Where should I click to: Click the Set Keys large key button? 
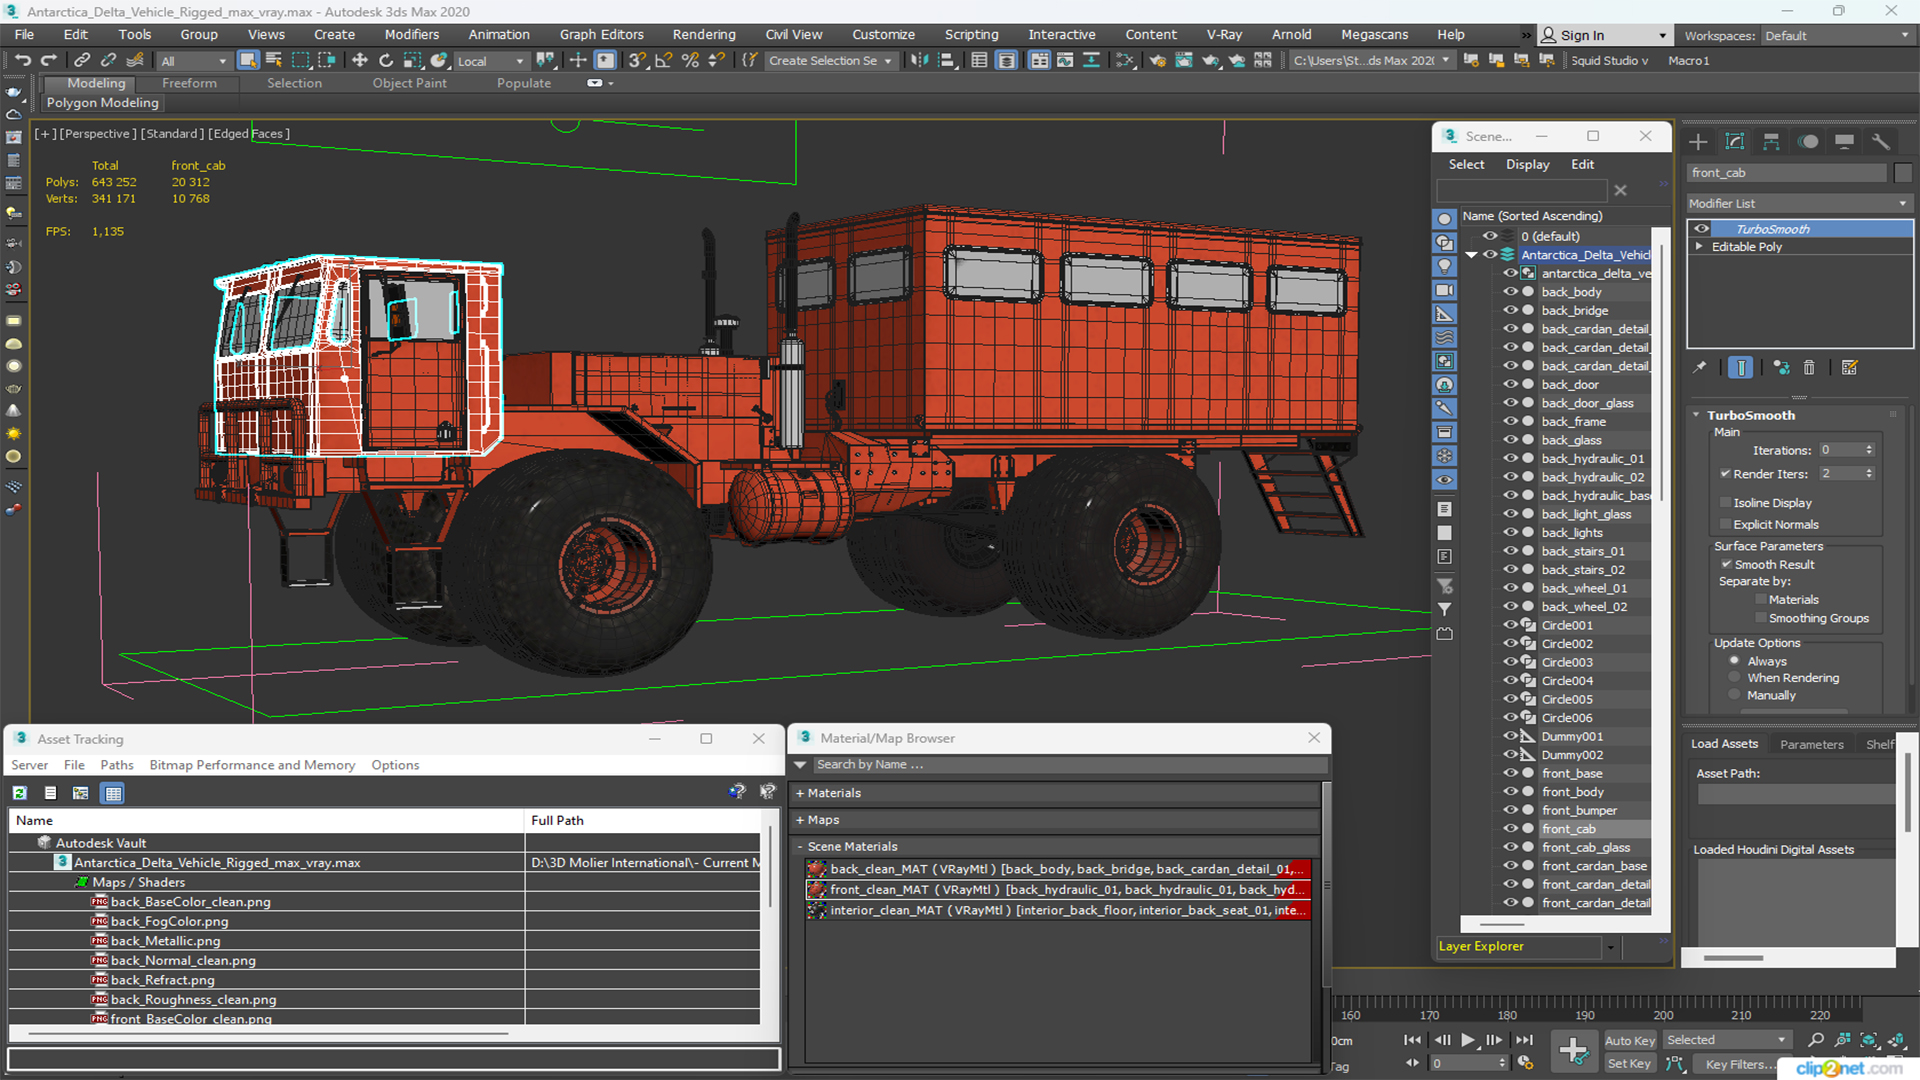click(x=1573, y=1051)
